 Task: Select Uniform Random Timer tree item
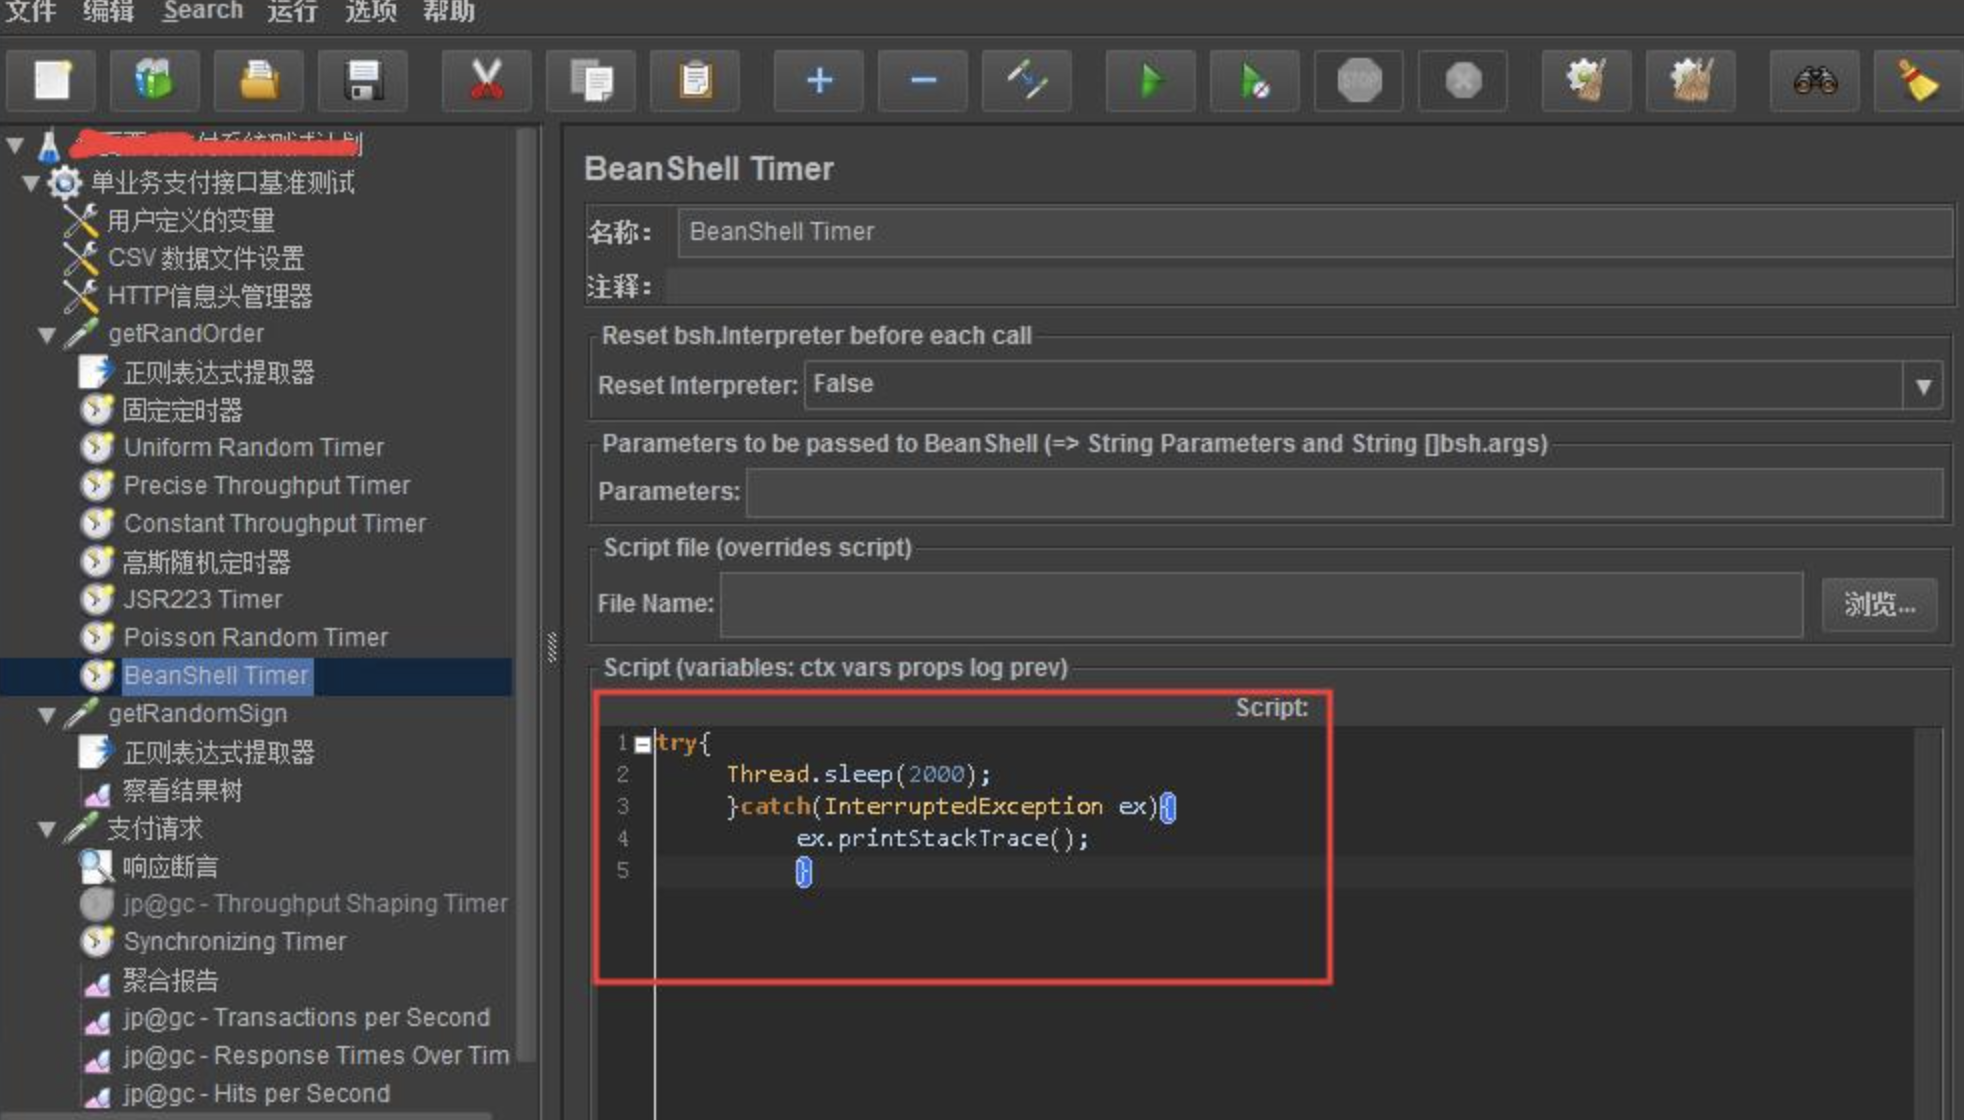(254, 448)
